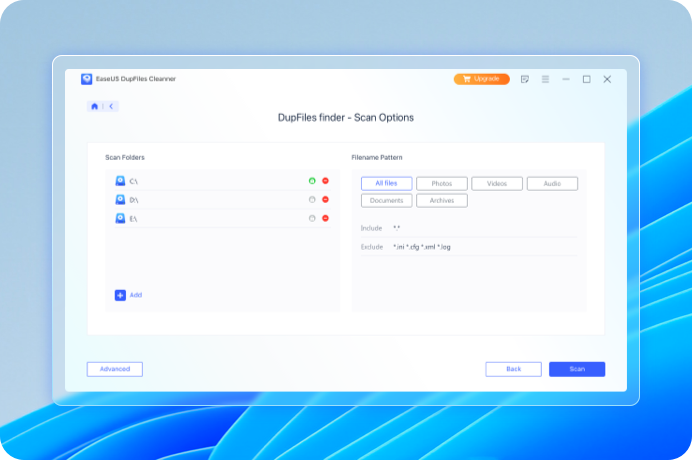Start the scan with the Scan button
This screenshot has width=692, height=460.
577,369
